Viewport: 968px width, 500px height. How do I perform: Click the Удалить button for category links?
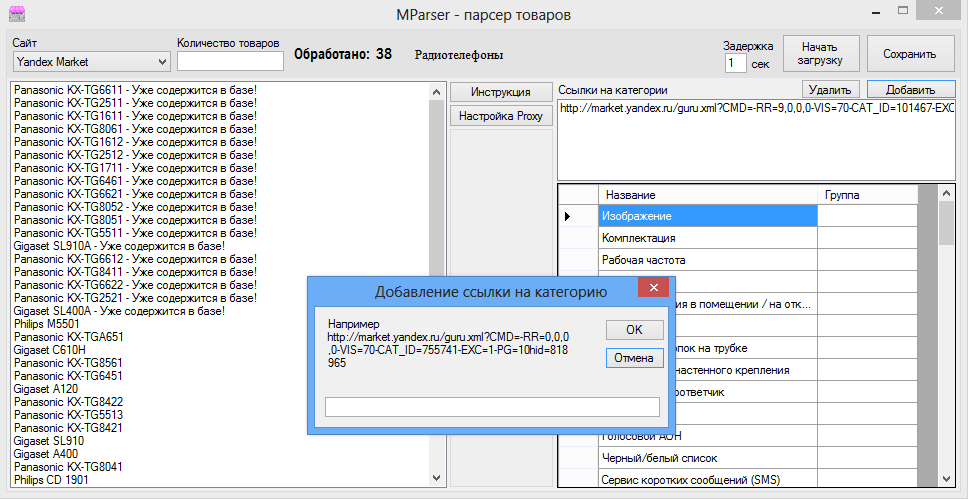pyautogui.click(x=831, y=90)
